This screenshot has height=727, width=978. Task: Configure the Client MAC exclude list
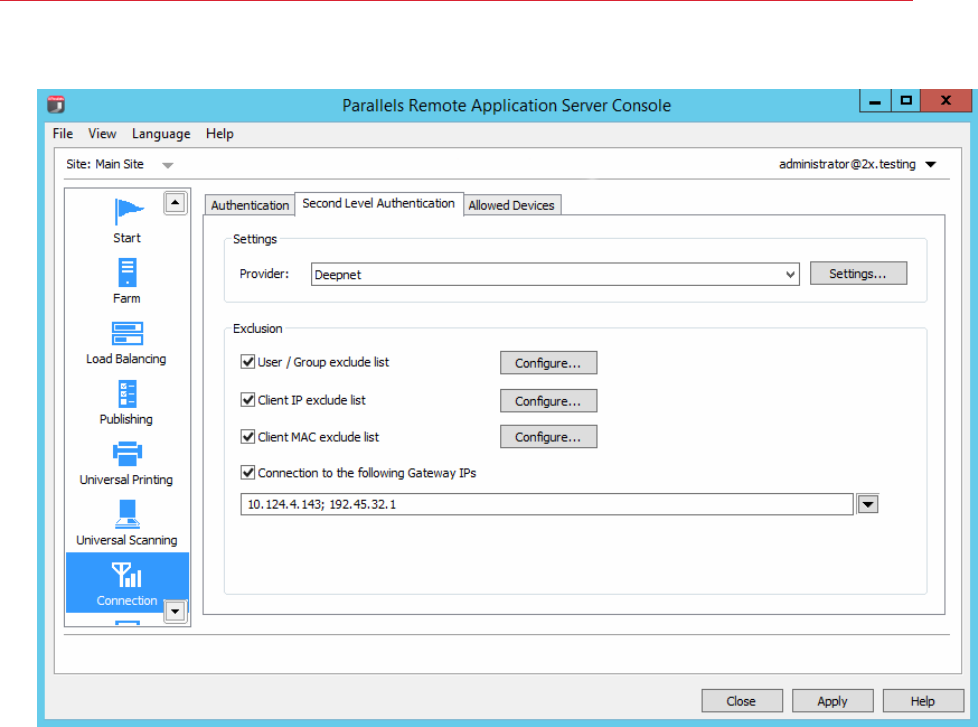pyautogui.click(x=548, y=437)
